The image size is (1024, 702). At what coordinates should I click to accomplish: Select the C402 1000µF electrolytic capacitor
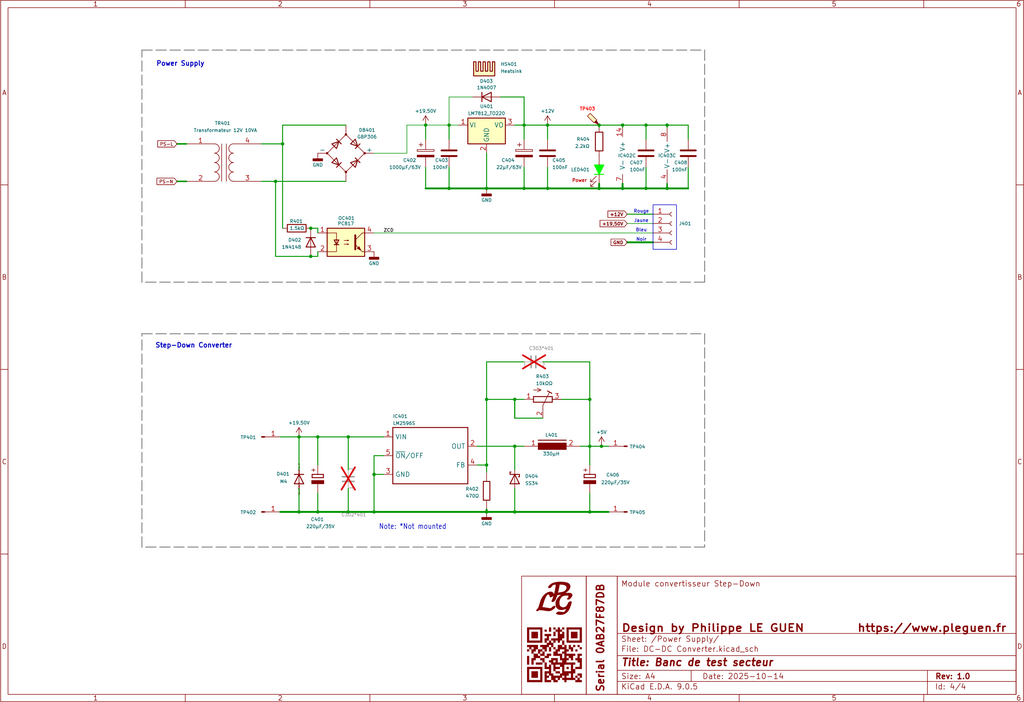(426, 153)
